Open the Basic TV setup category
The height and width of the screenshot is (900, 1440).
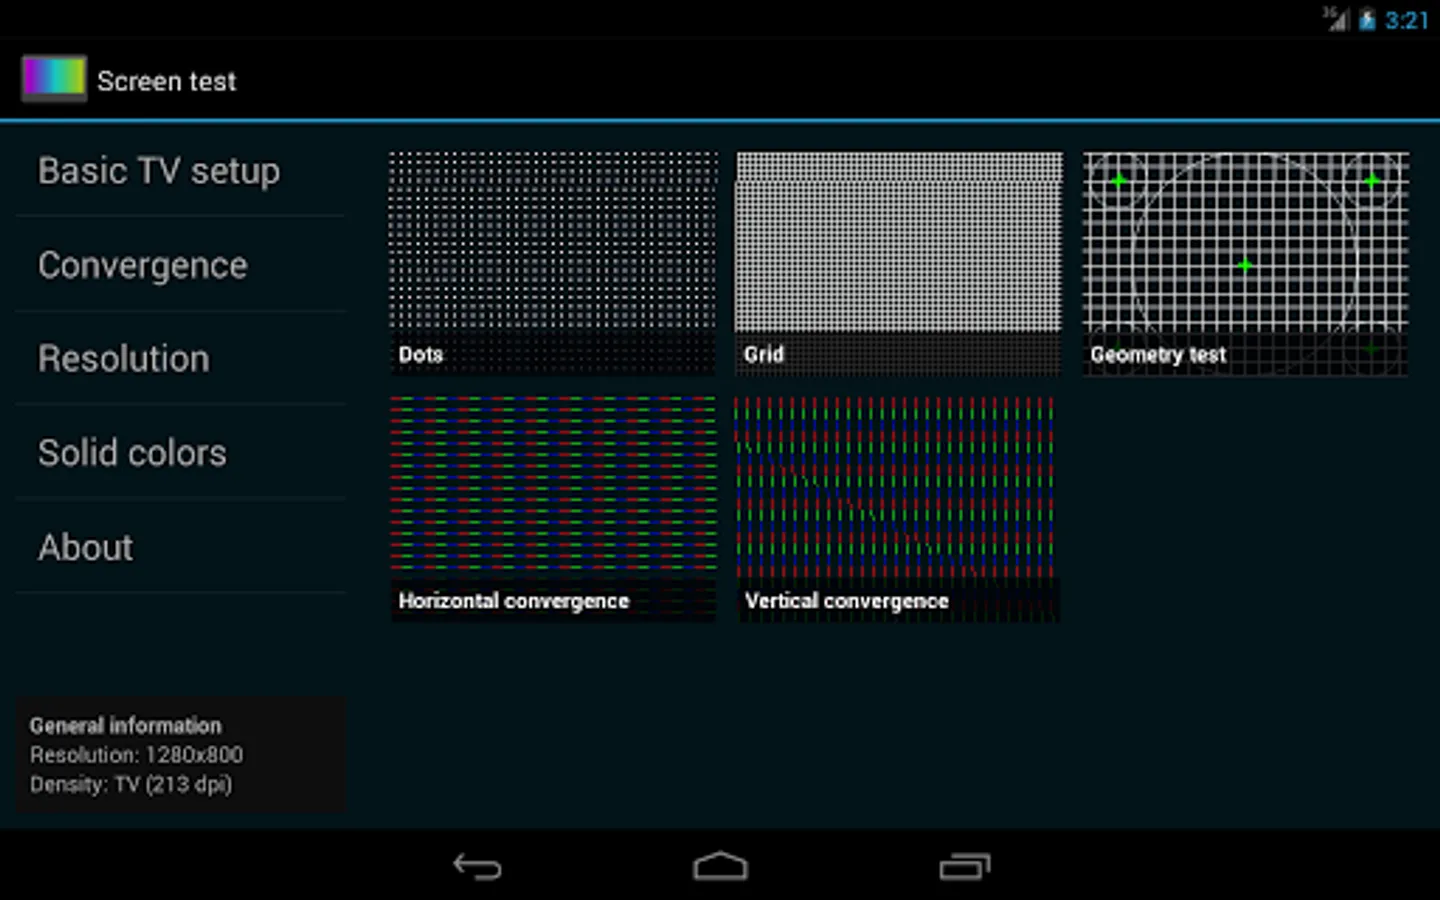click(181, 171)
